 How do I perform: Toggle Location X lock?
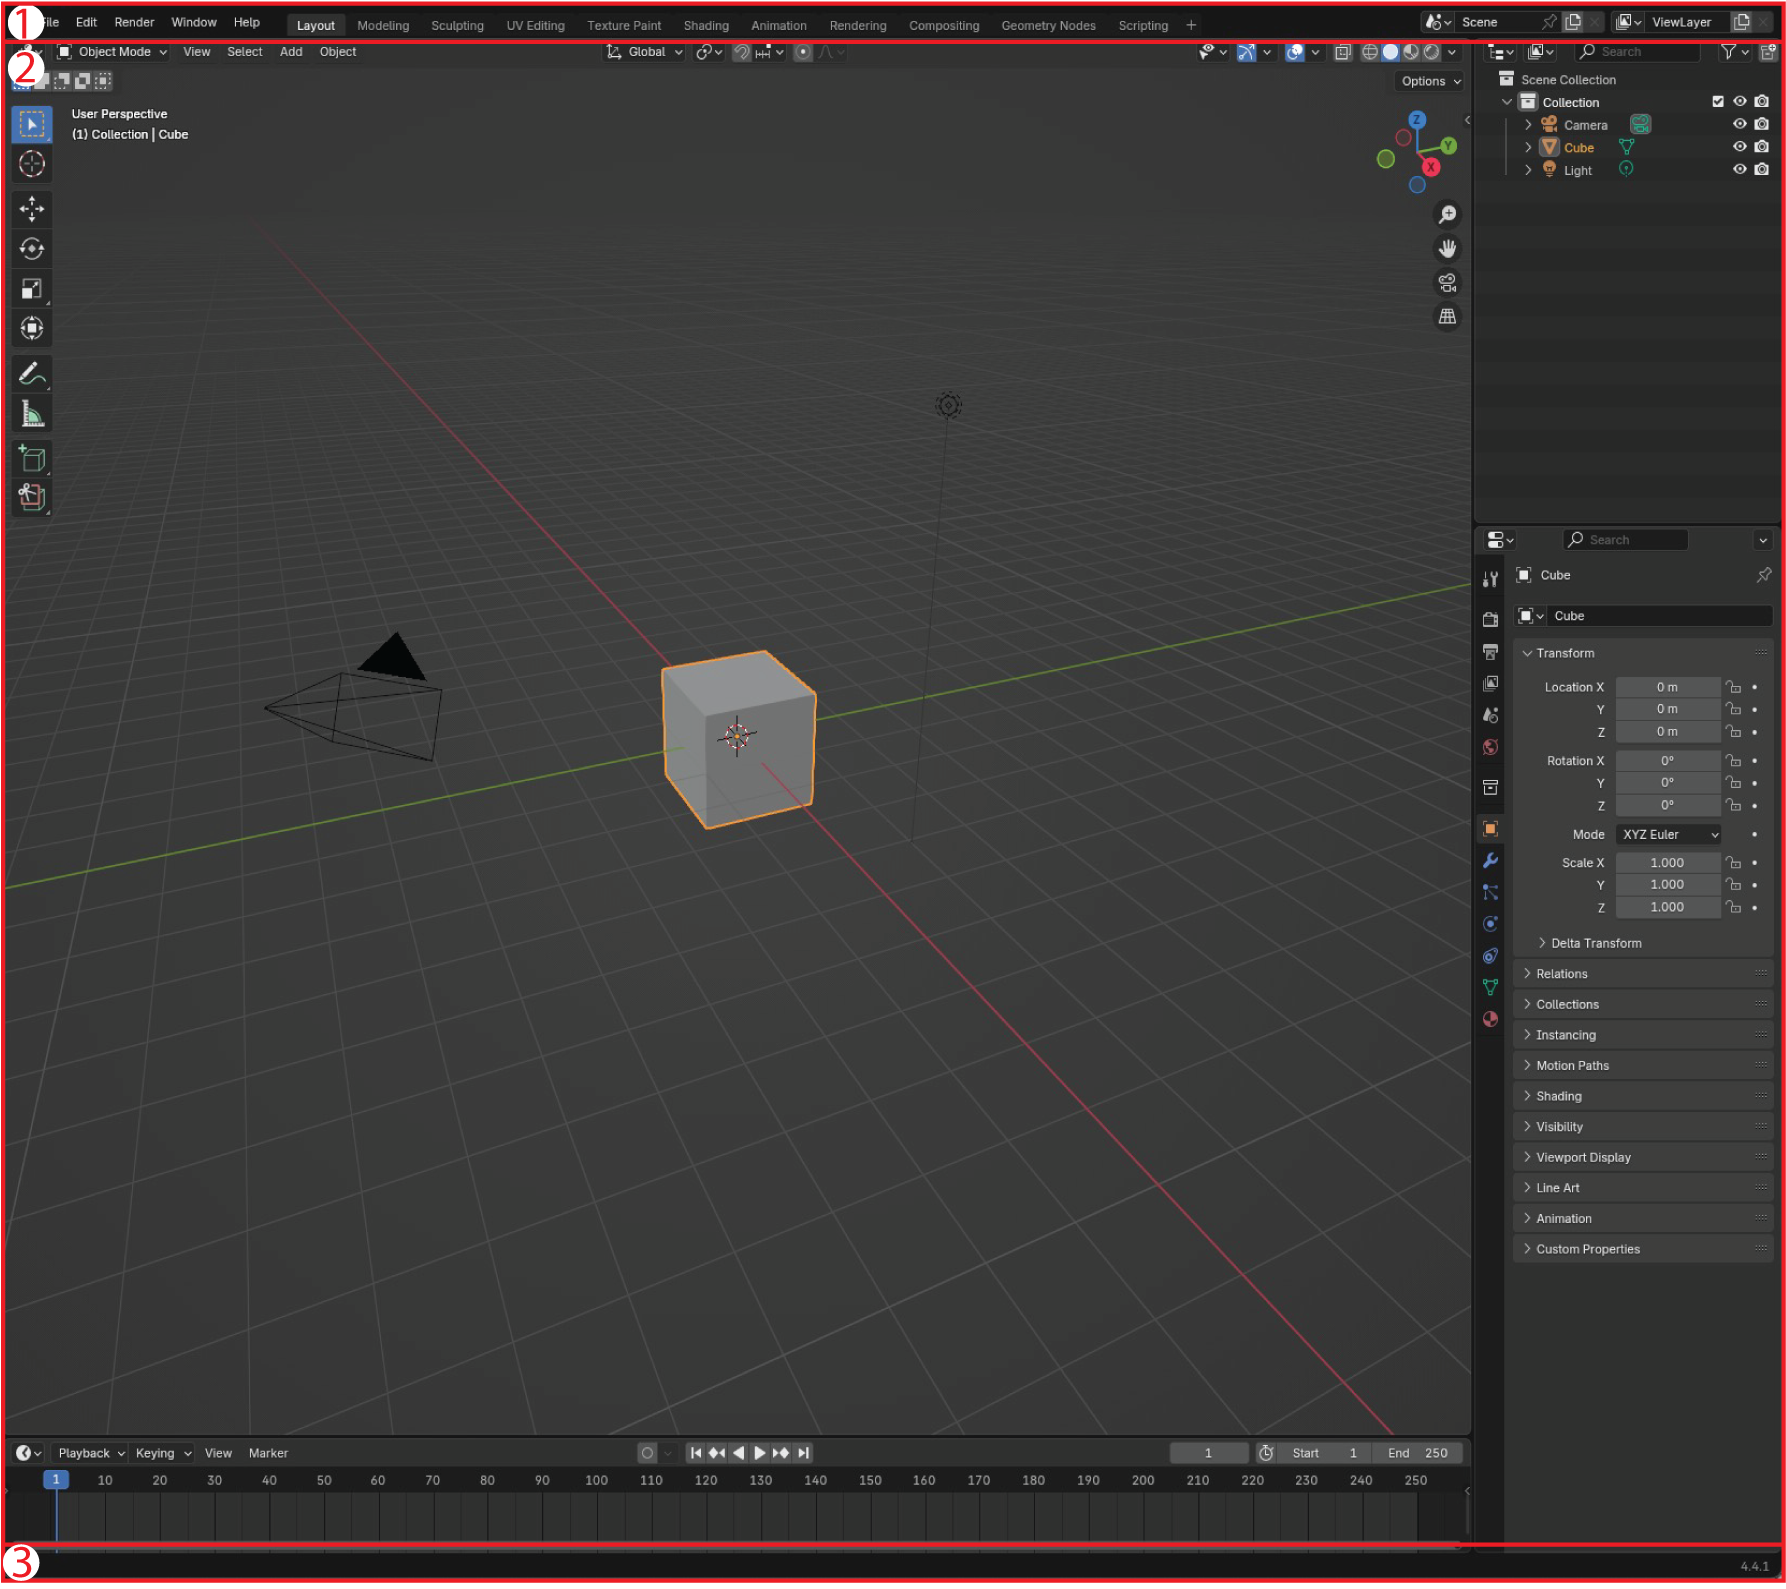point(1734,688)
